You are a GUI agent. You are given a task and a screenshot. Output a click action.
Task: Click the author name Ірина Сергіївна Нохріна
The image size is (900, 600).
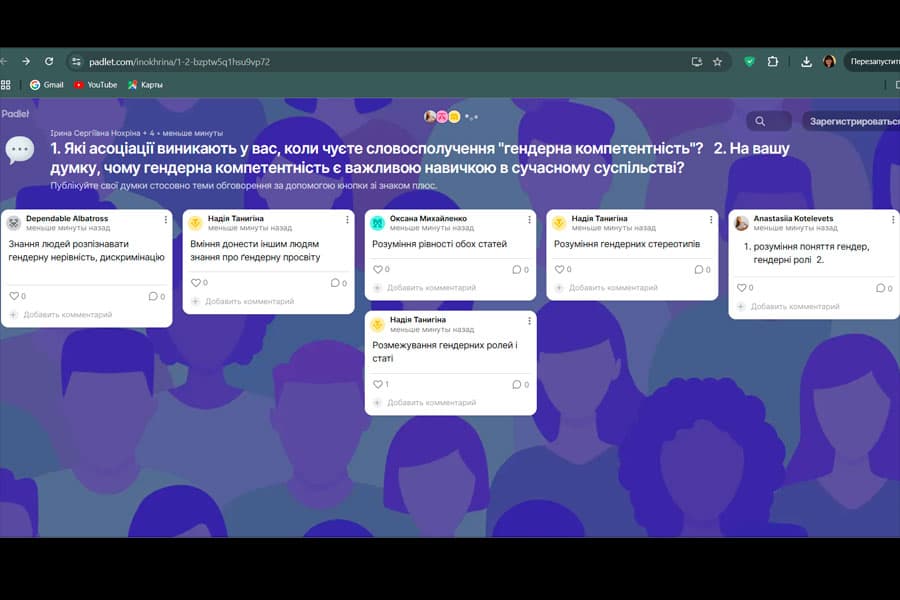tap(95, 133)
